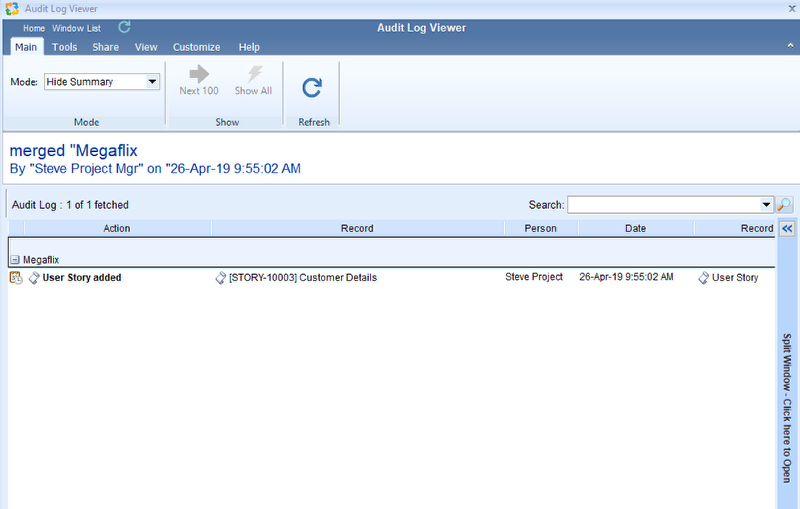Open the Help ribbon tab
The image size is (800, 509).
pos(249,47)
